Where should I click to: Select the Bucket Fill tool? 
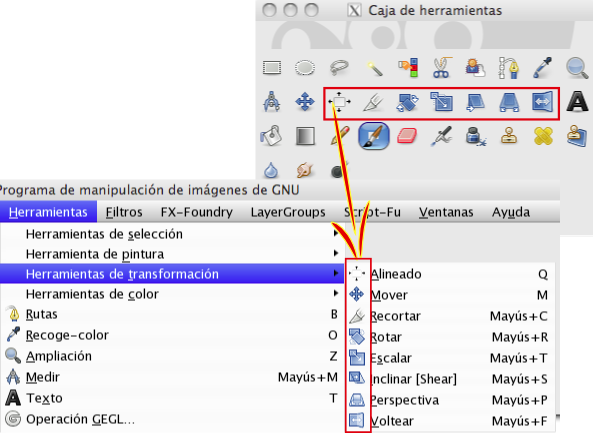[271, 136]
